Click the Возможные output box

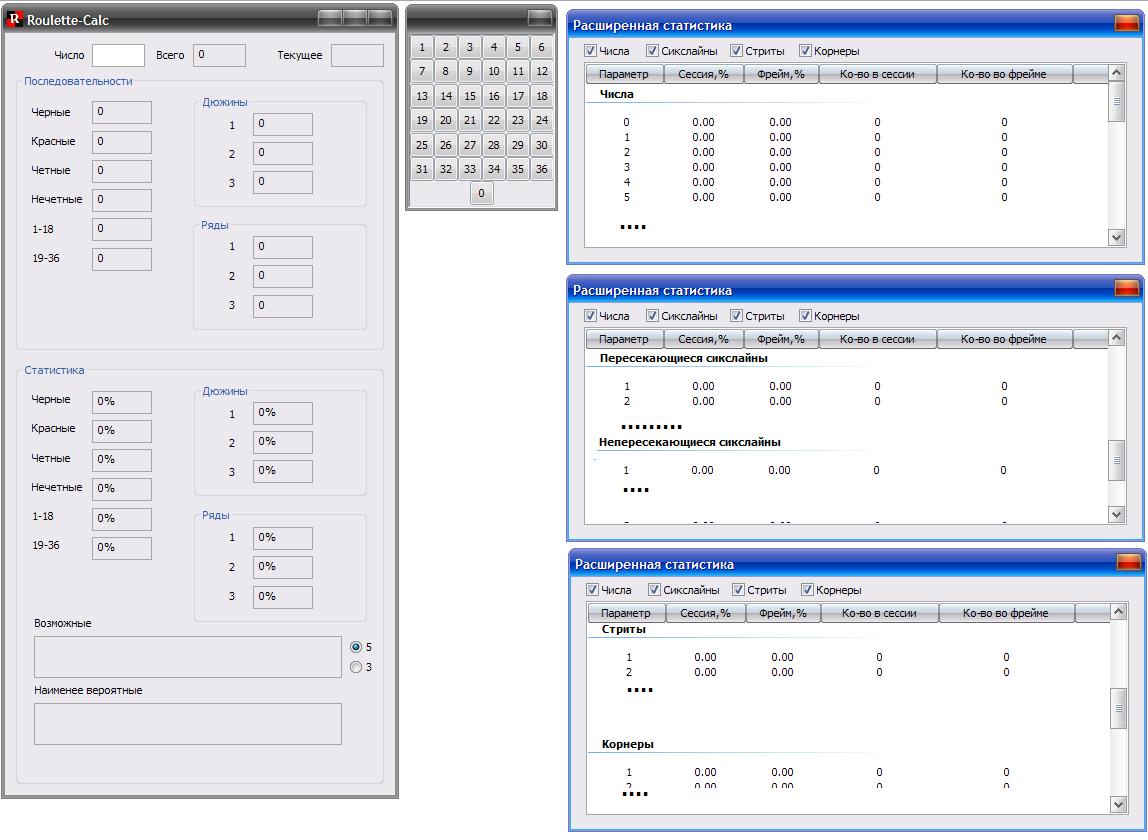187,657
